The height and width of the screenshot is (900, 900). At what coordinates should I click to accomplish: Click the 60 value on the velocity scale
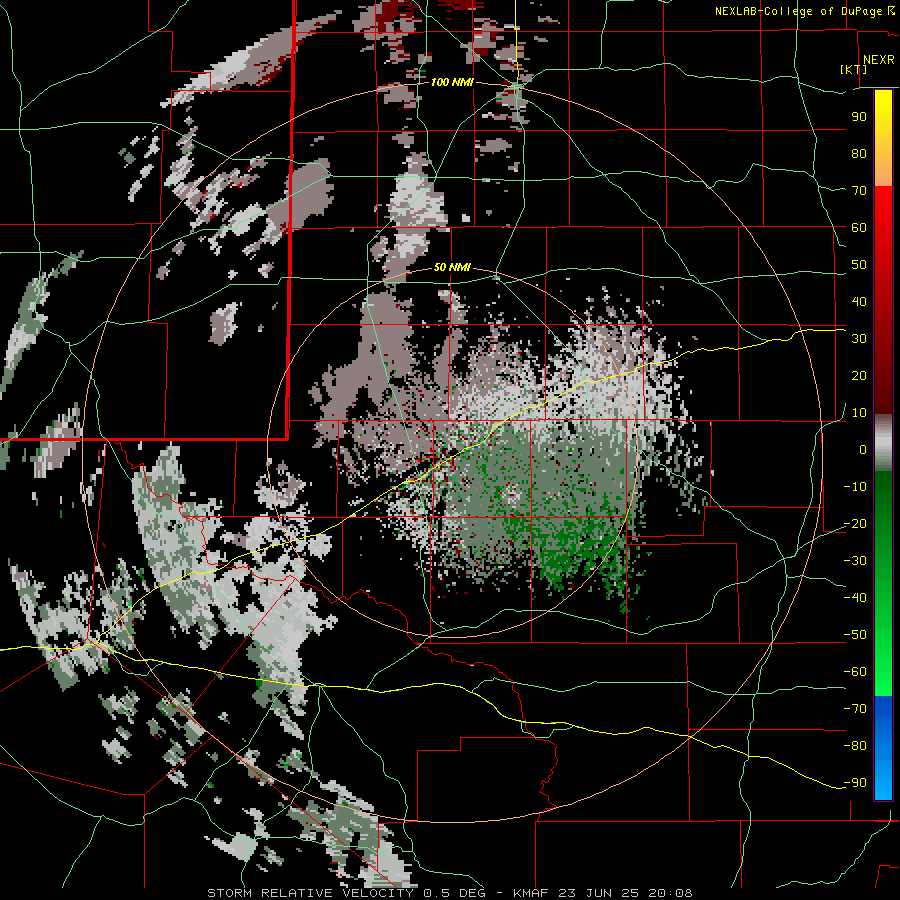click(859, 228)
